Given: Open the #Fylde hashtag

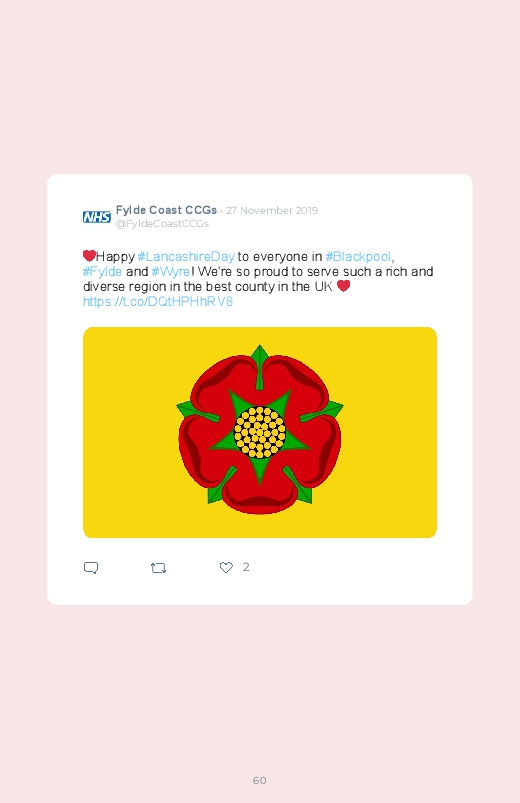Looking at the screenshot, I should point(102,271).
